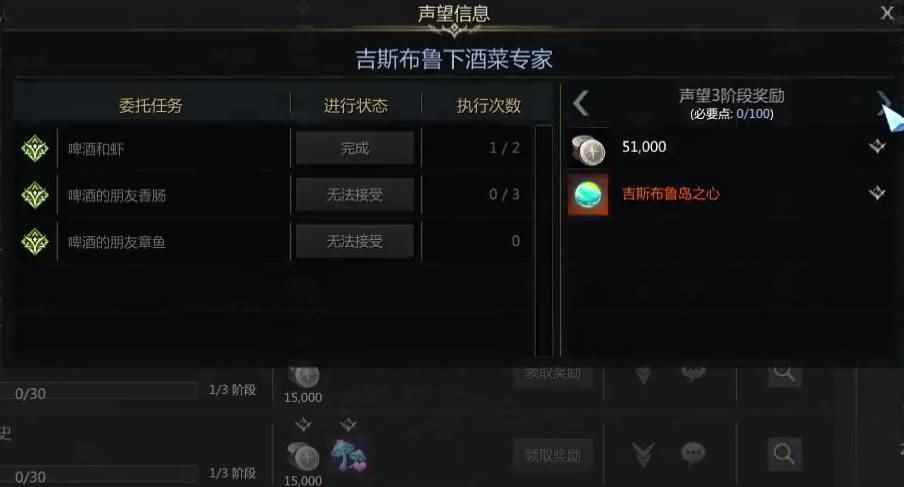Open the magnifier search icon in bottom row
Screen dimensions: 904x487
(784, 454)
